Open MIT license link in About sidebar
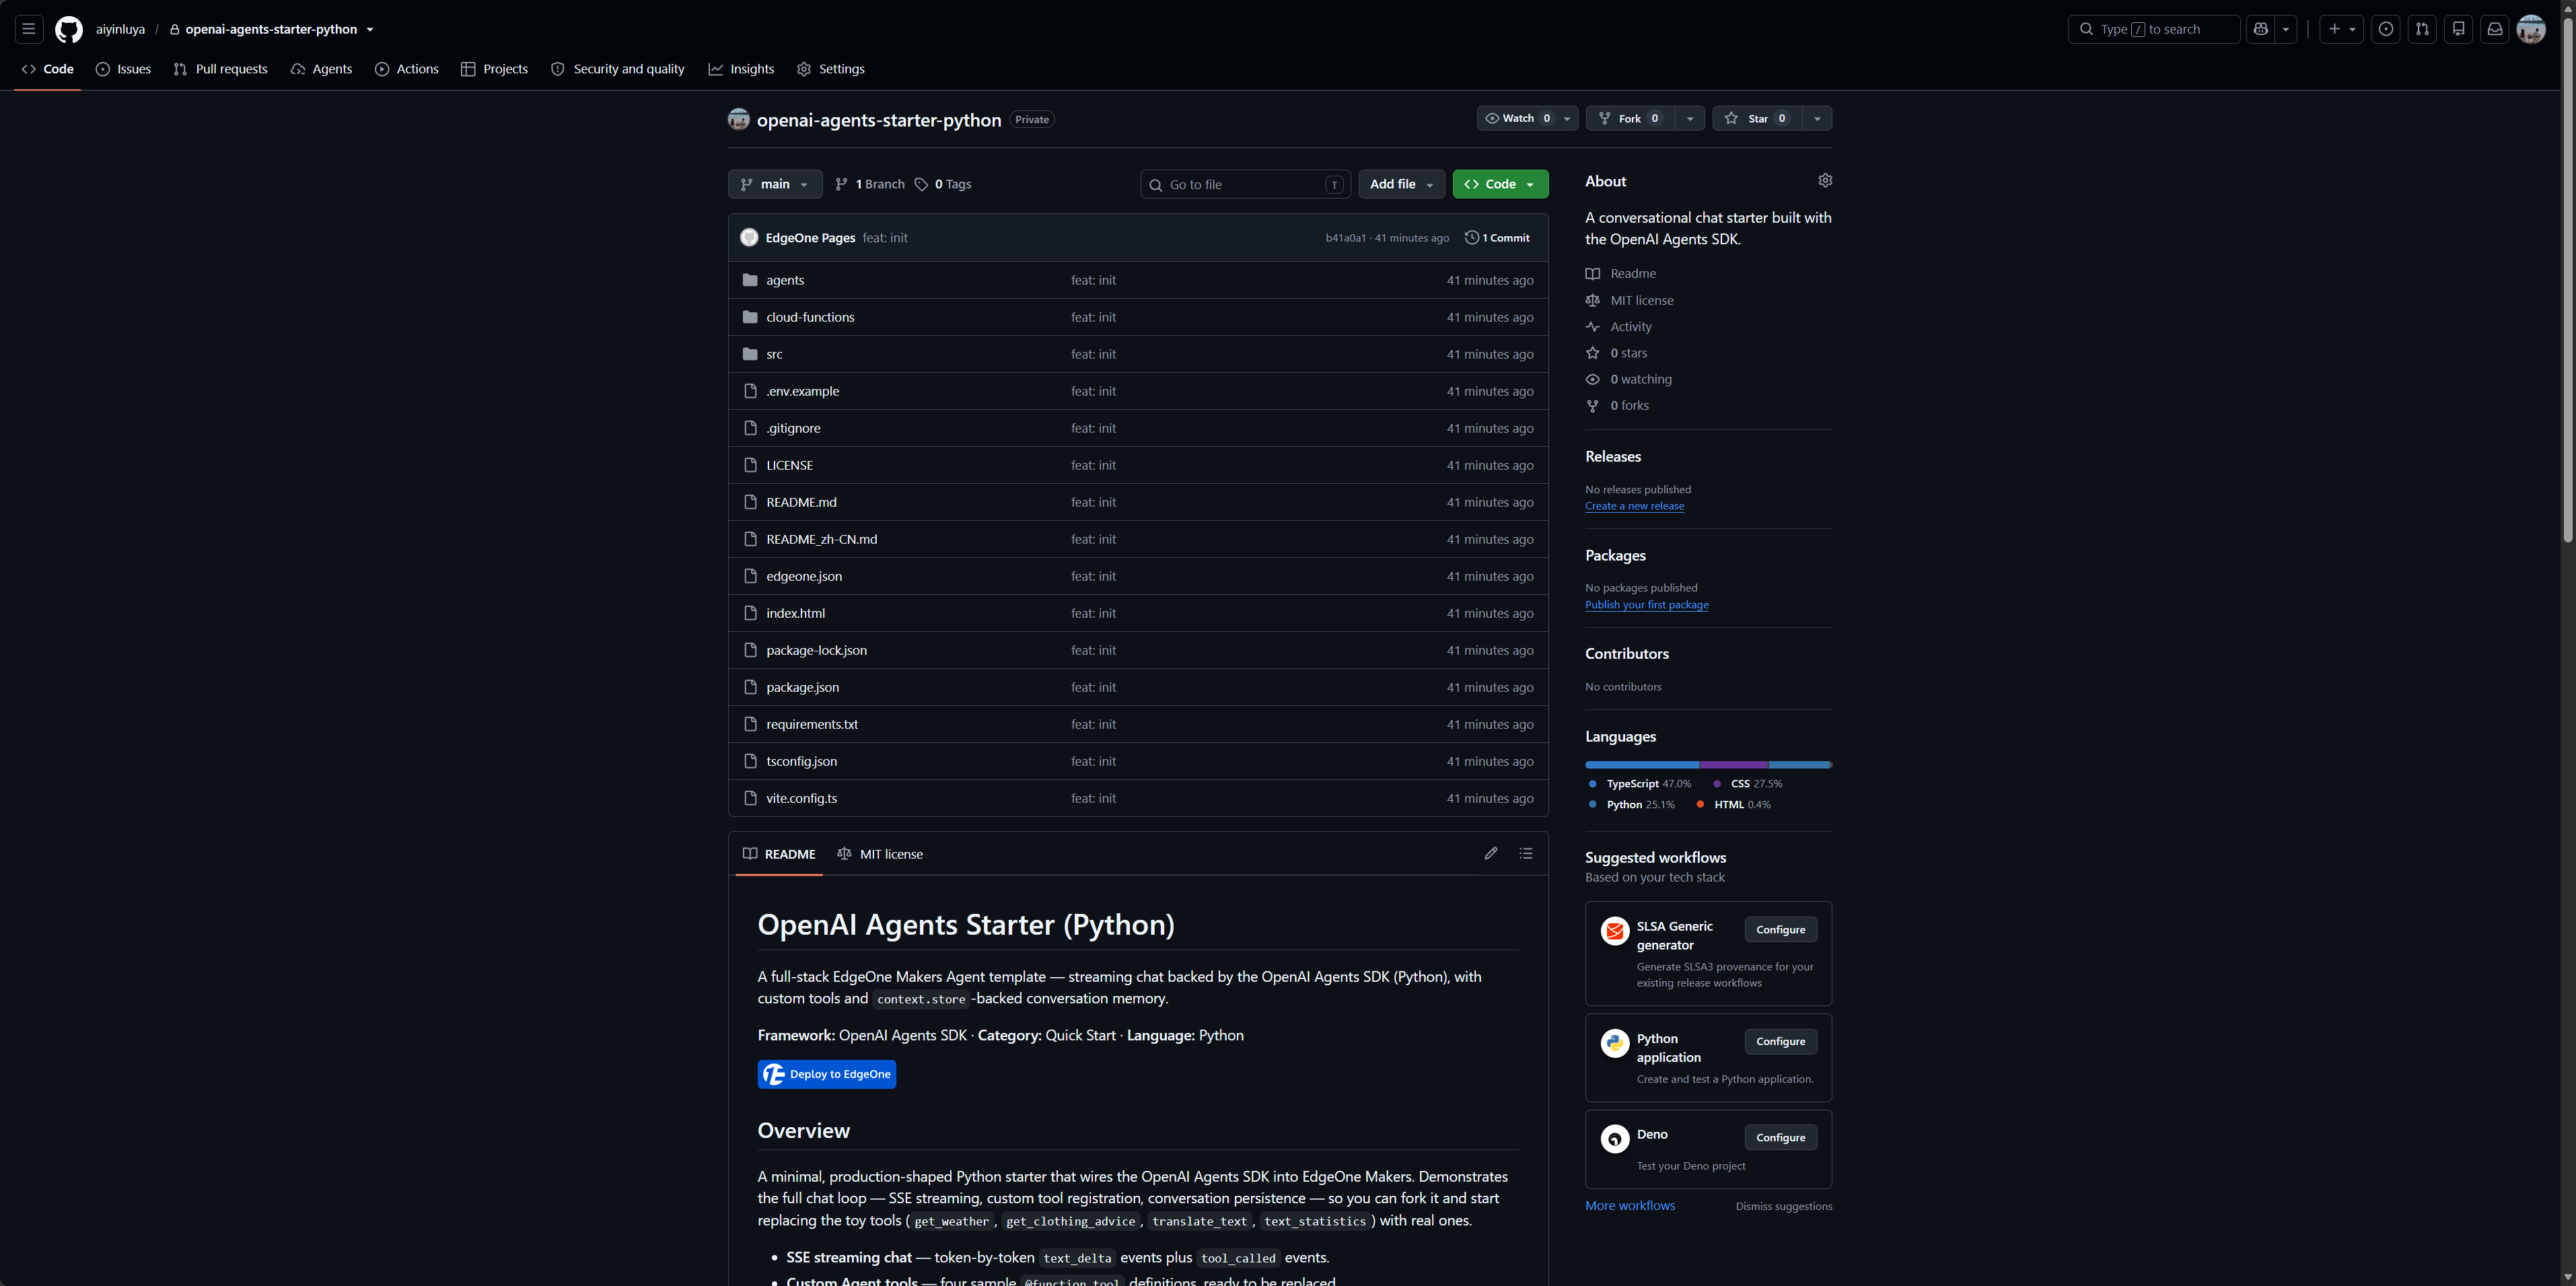Viewport: 2576px width, 1286px height. (x=1630, y=300)
